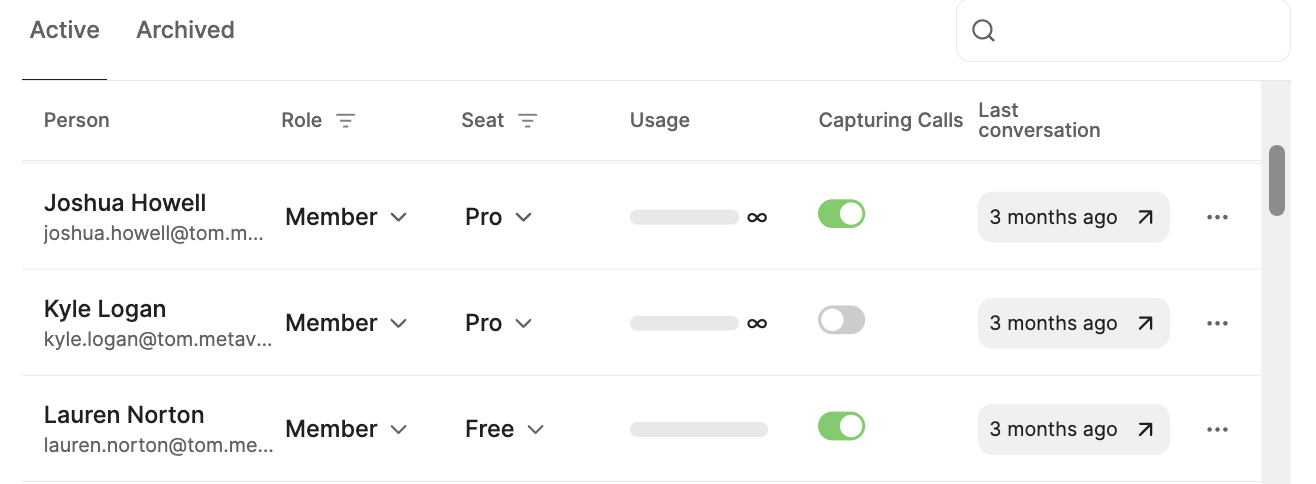The width and height of the screenshot is (1316, 484).
Task: Click the search magnifier icon
Action: pyautogui.click(x=983, y=31)
